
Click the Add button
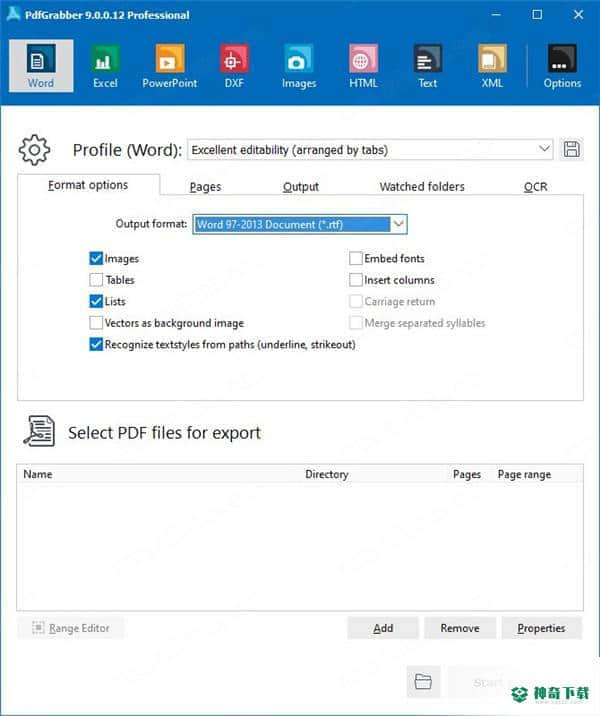[383, 628]
